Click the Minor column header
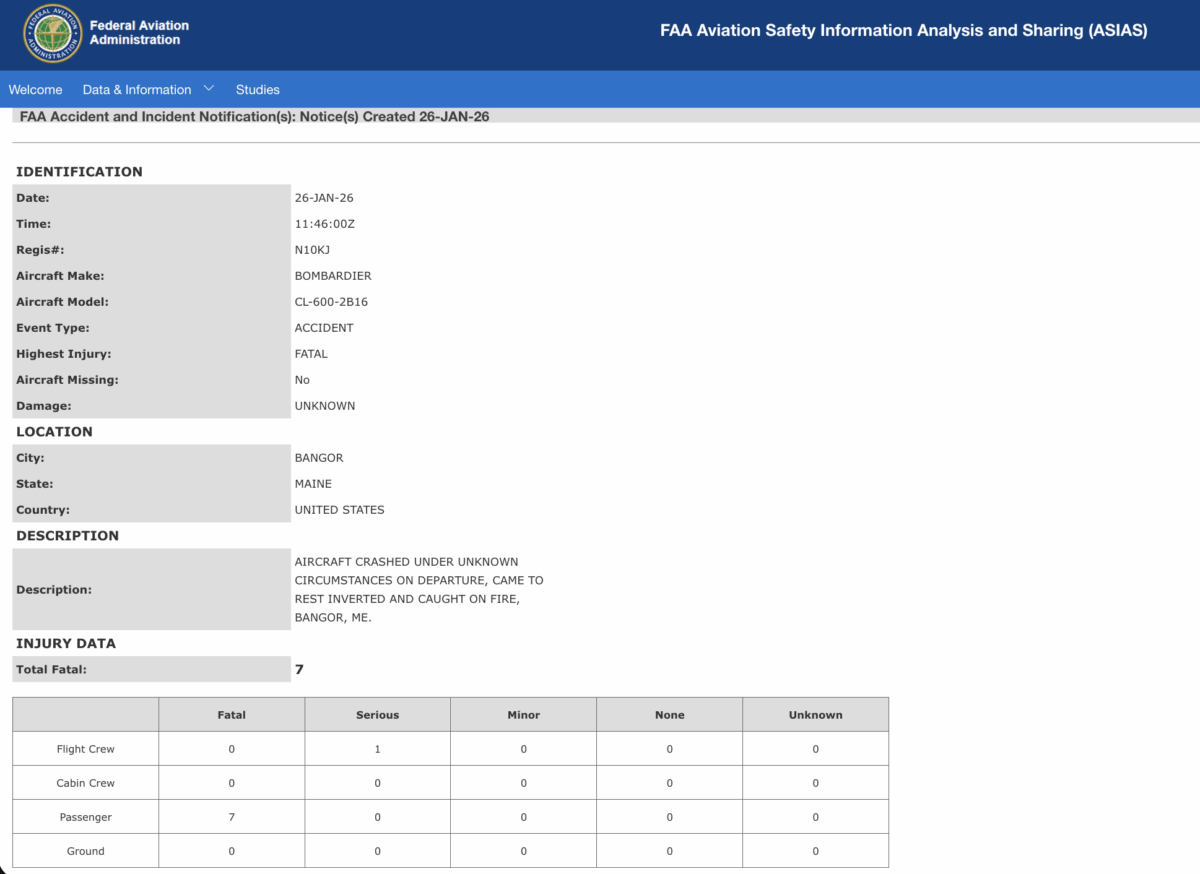This screenshot has height=874, width=1200. (523, 715)
